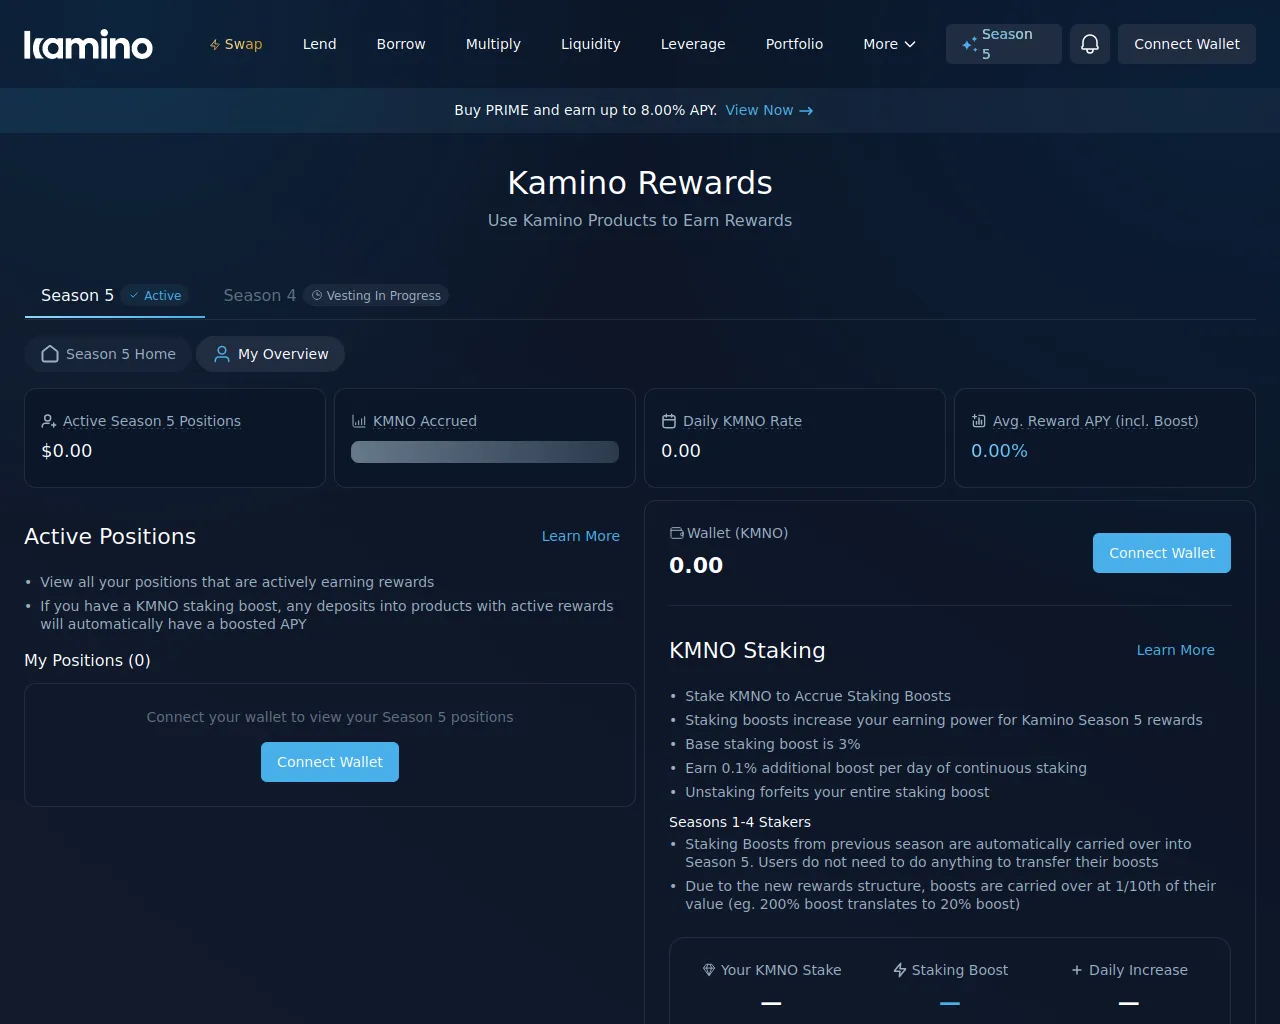The width and height of the screenshot is (1280, 1024).
Task: Open Liquidity in the navbar
Action: coord(591,44)
